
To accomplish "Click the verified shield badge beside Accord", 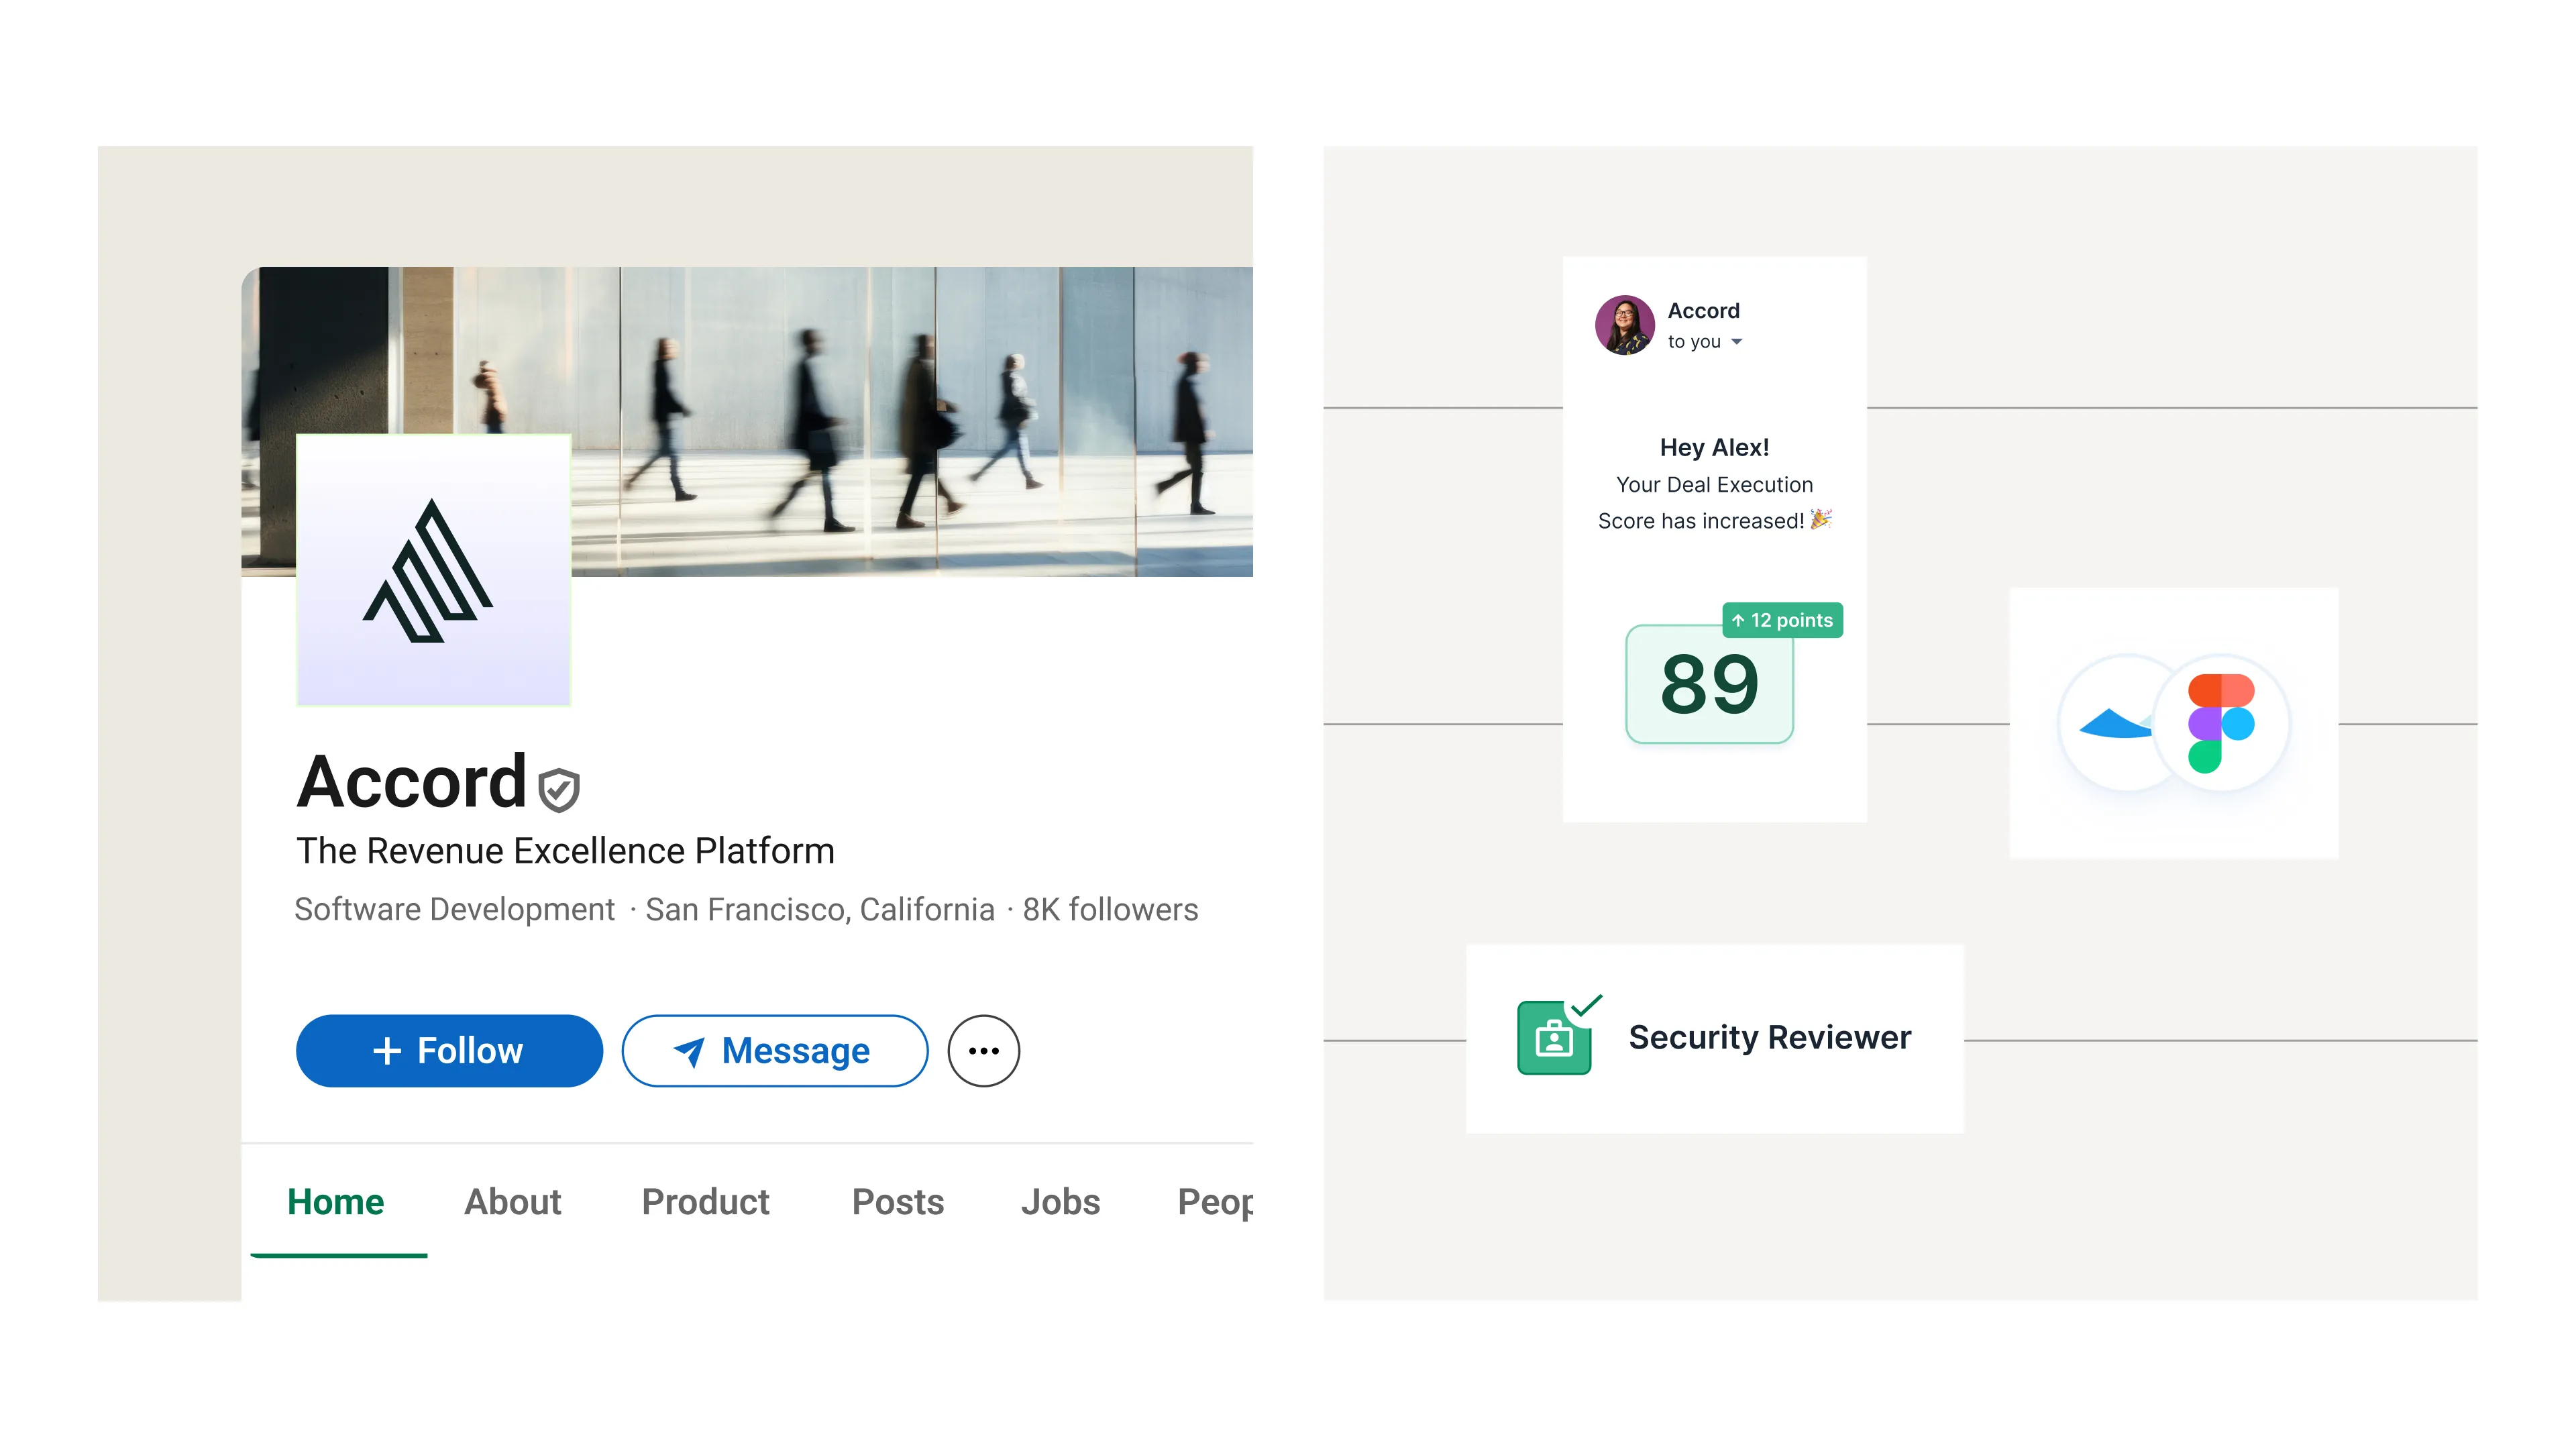I will point(559,789).
